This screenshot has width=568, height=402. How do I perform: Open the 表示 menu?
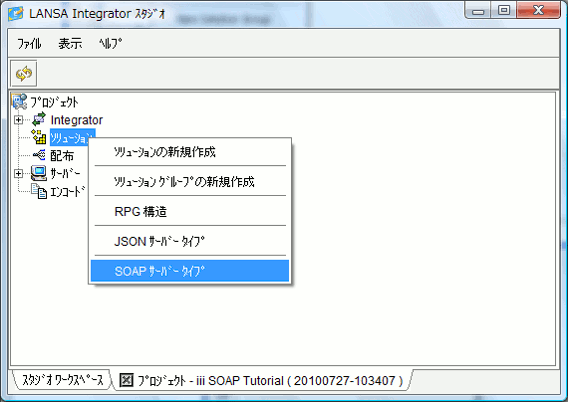click(70, 44)
